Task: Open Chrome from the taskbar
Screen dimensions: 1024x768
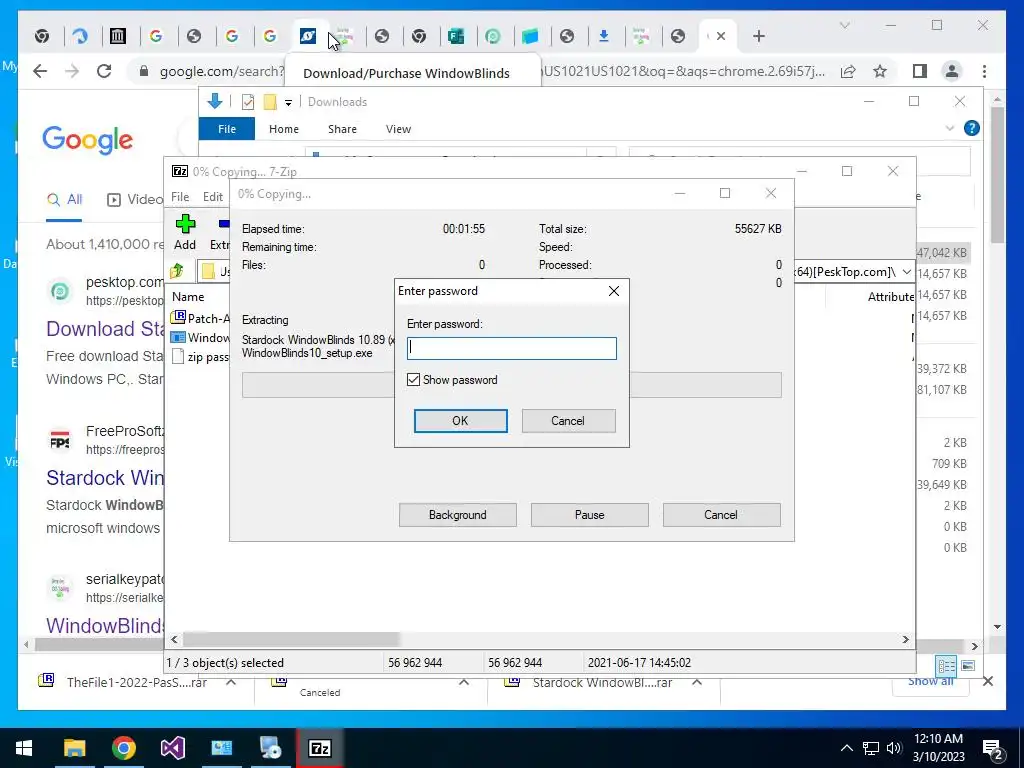Action: [x=123, y=748]
